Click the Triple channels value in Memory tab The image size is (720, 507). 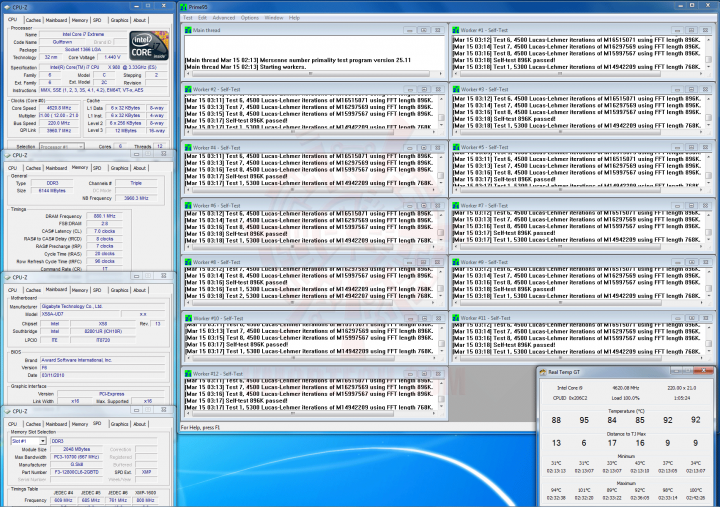click(136, 183)
